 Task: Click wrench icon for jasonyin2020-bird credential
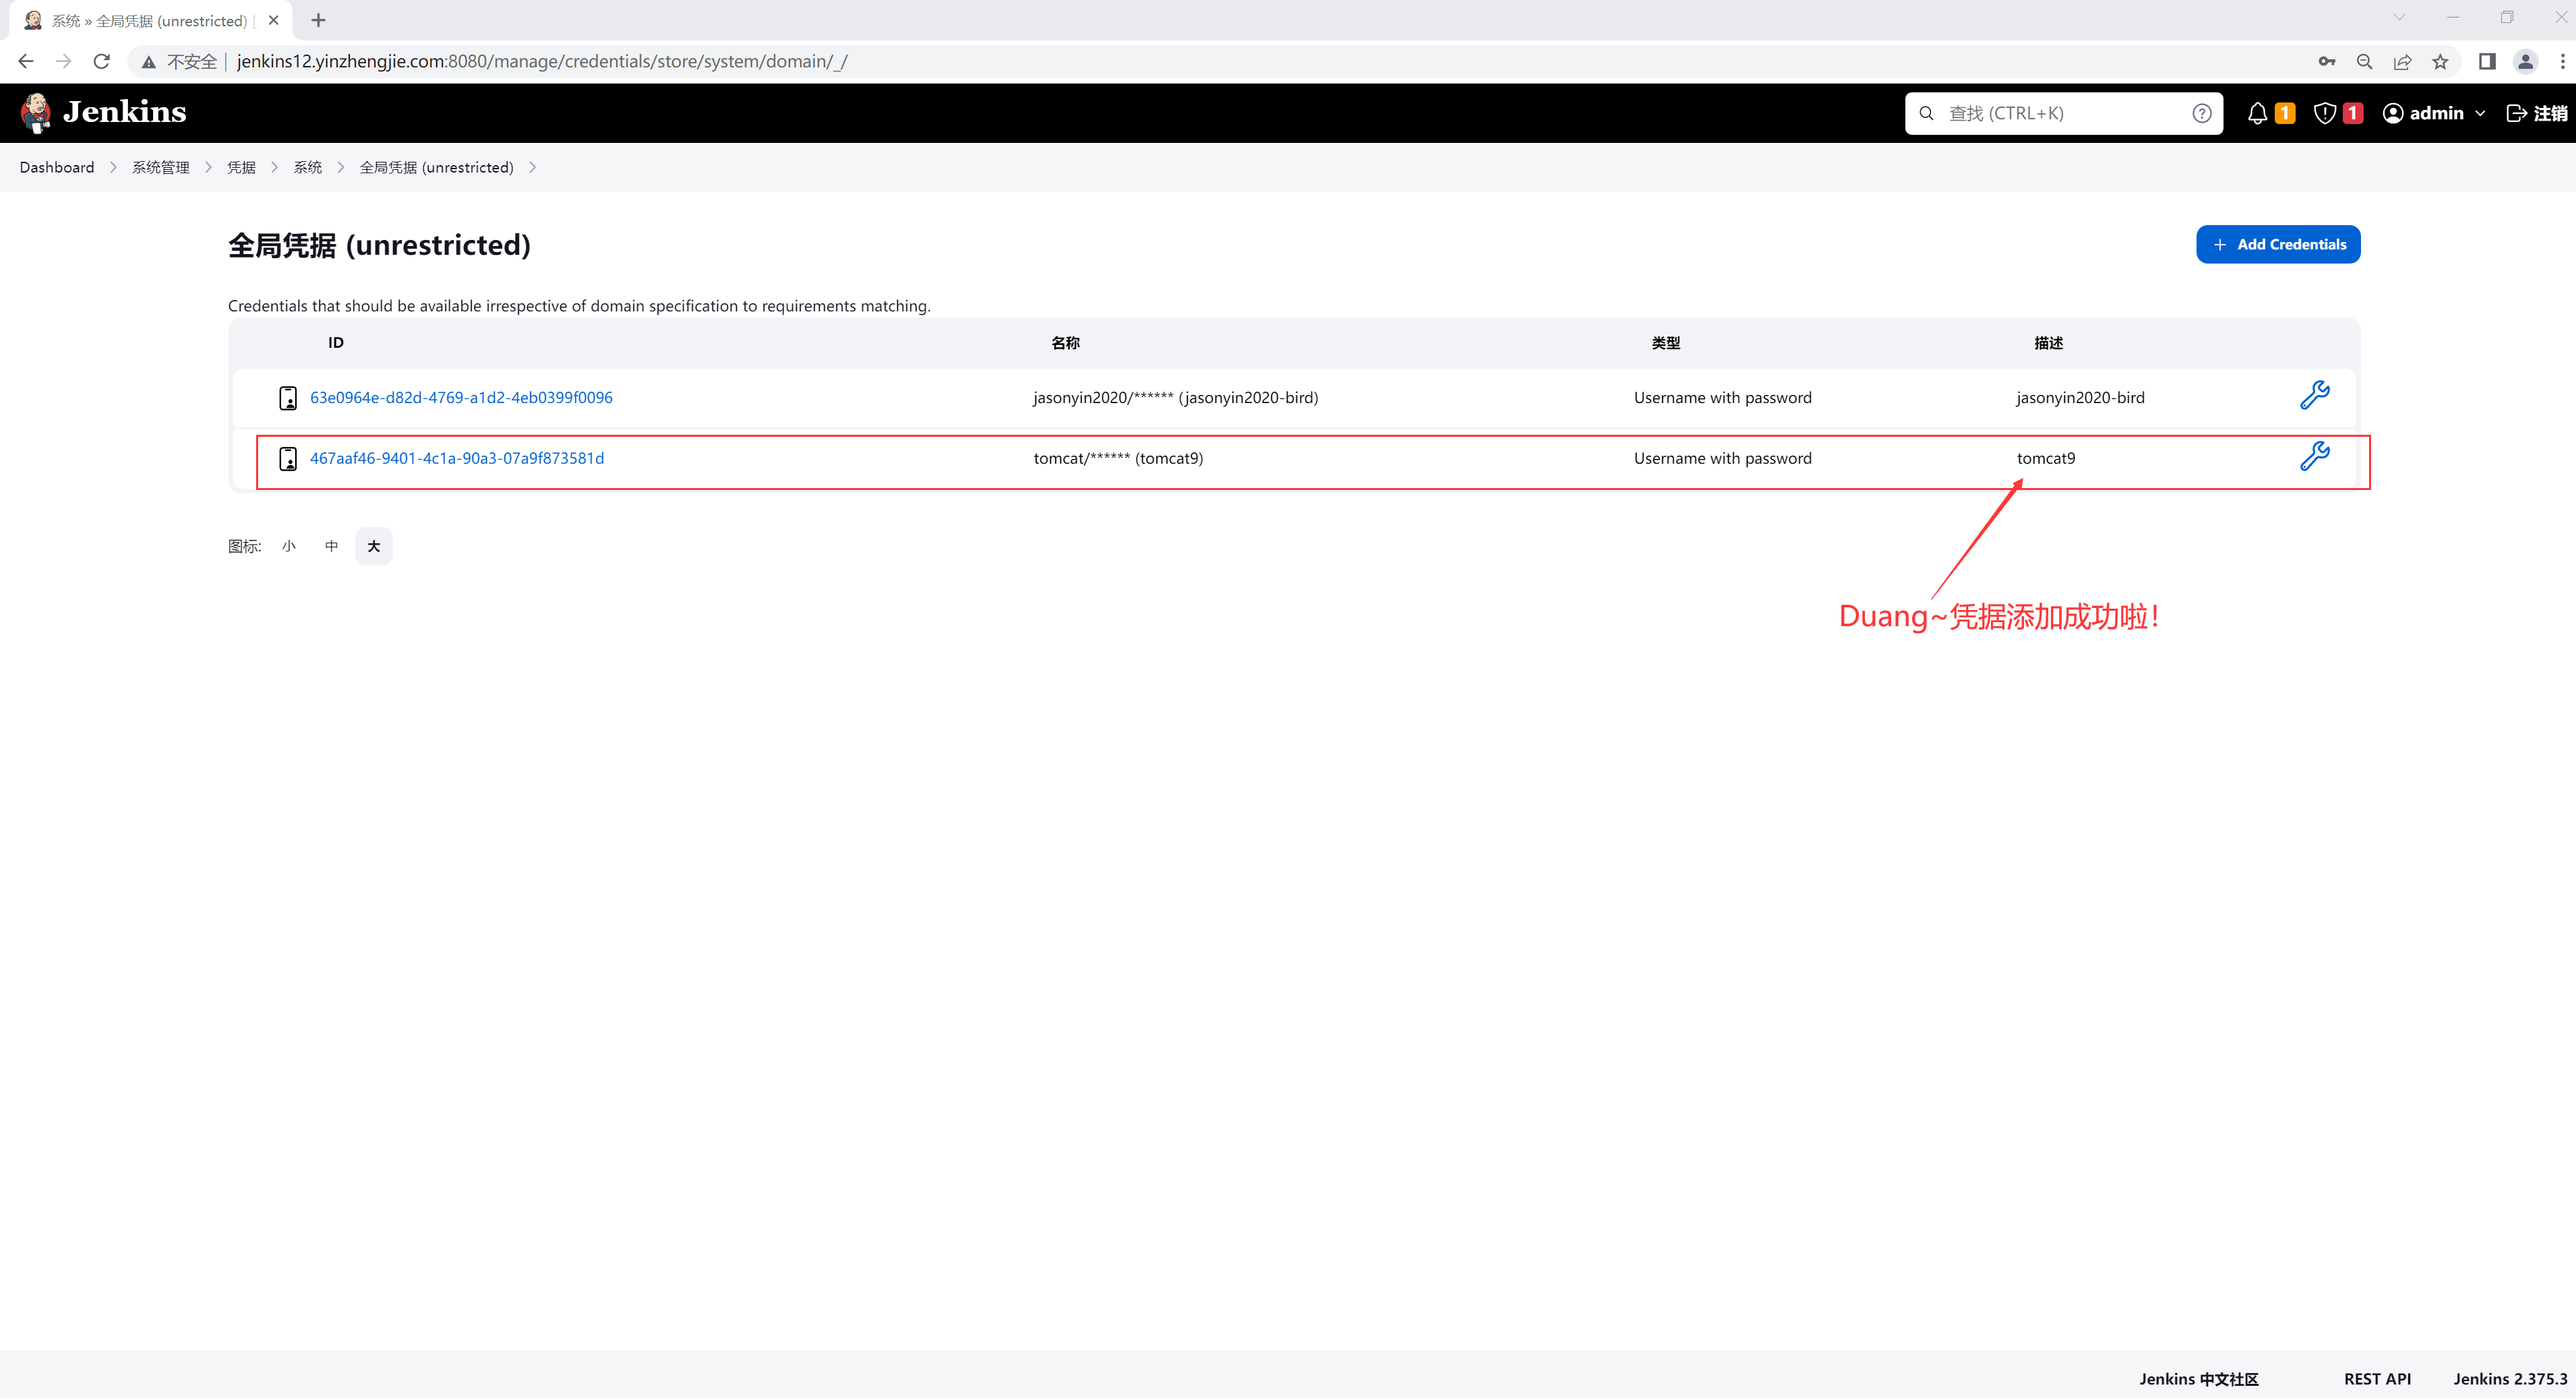tap(2314, 396)
